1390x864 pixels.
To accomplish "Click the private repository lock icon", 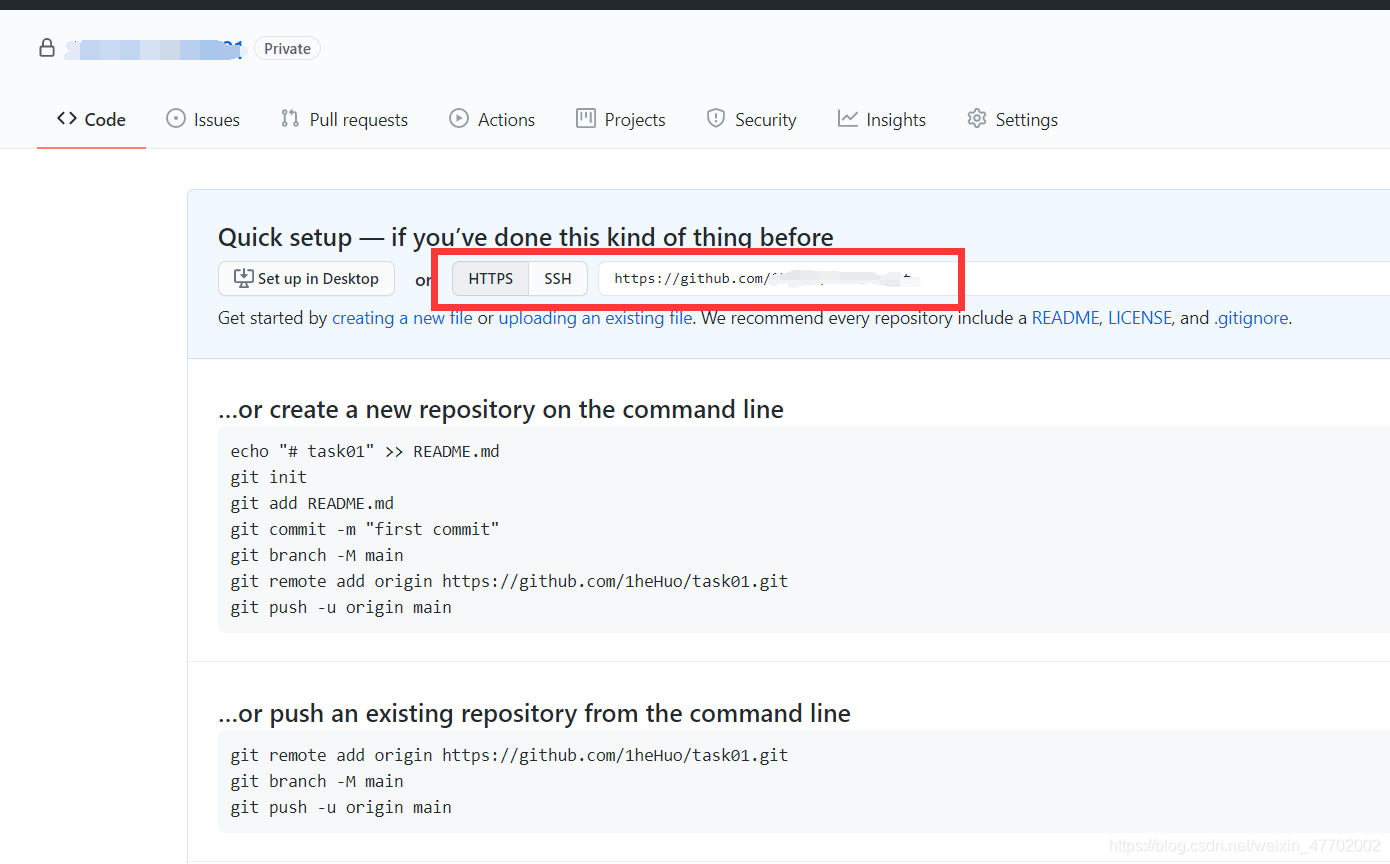I will pos(47,48).
